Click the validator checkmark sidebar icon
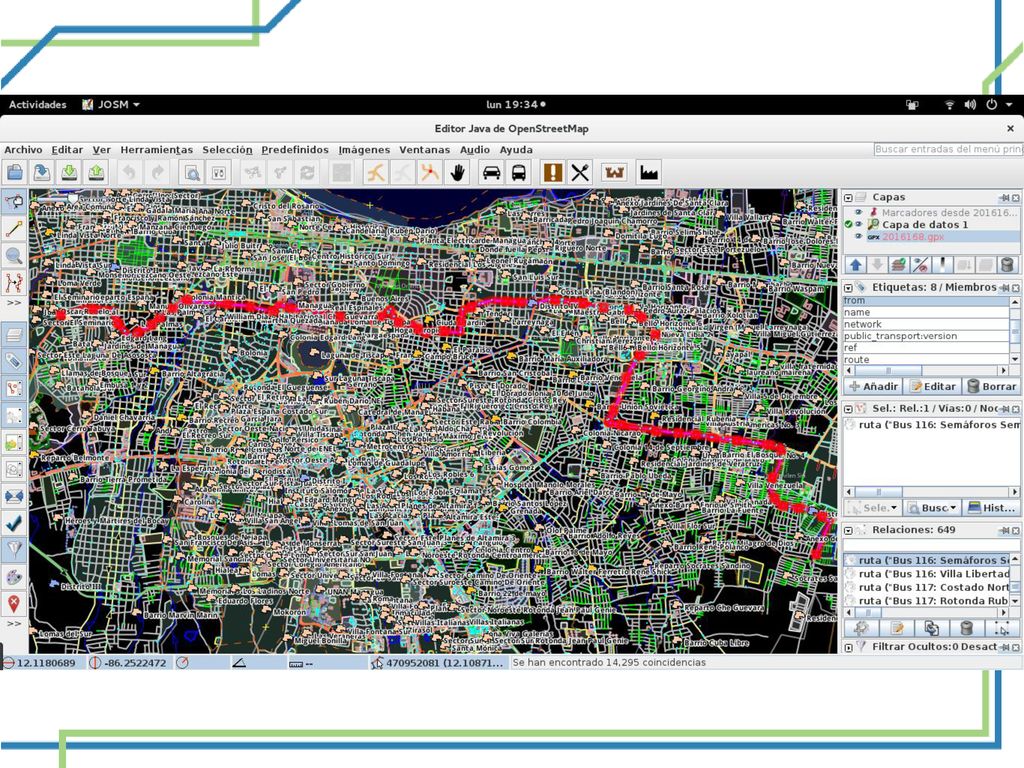 click(x=14, y=523)
